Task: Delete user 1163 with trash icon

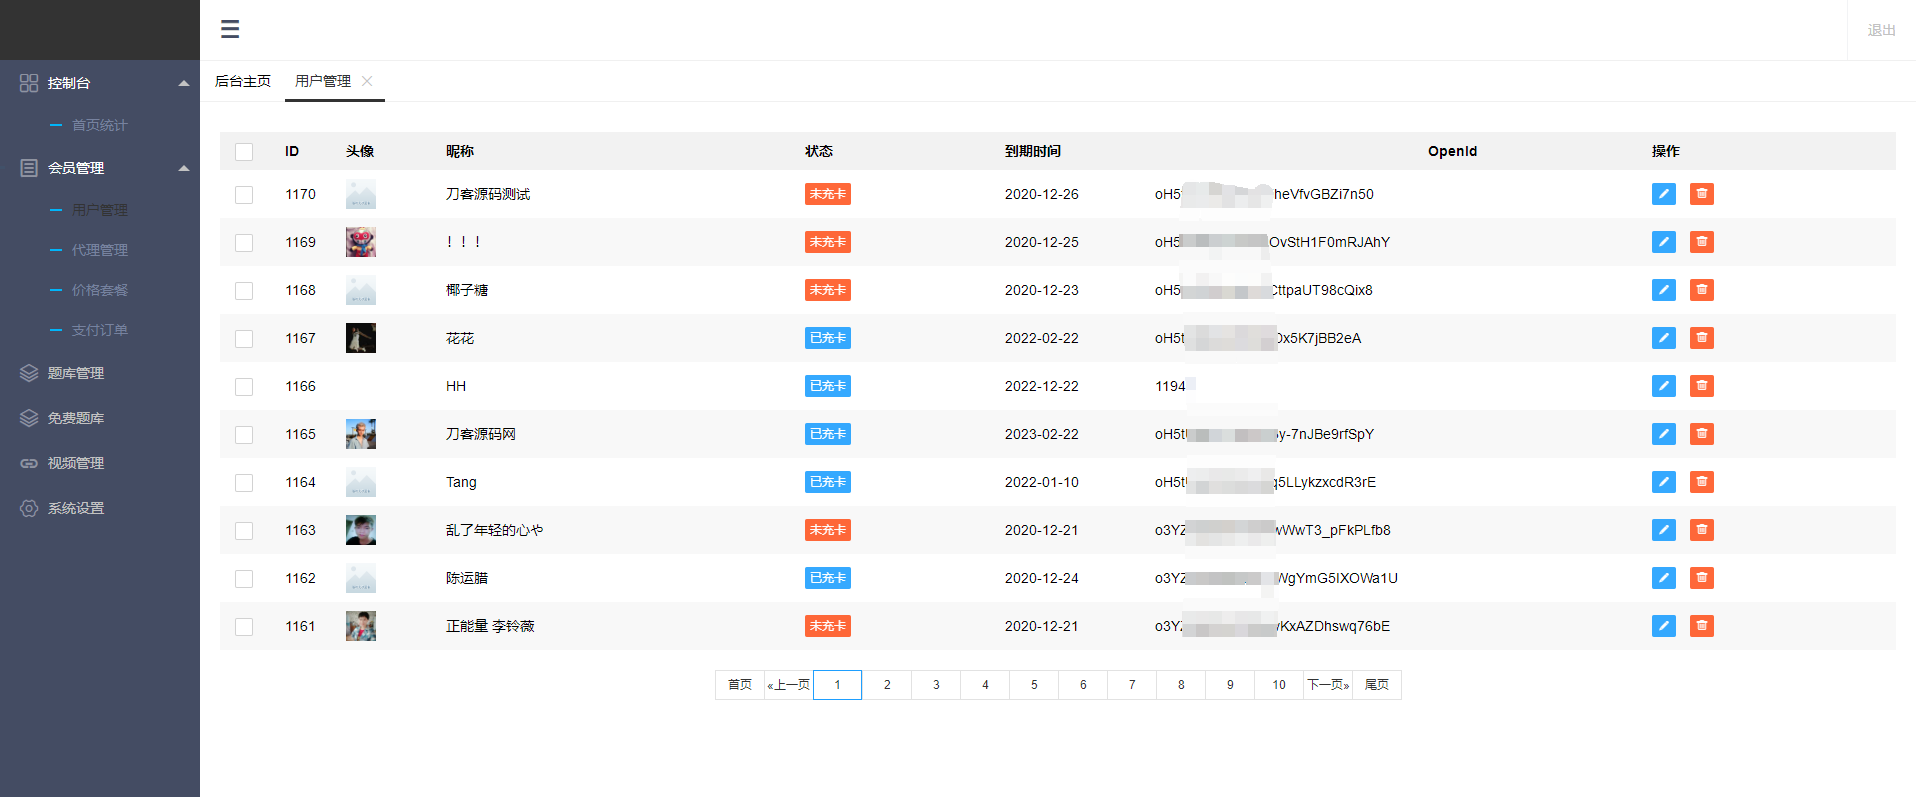Action: [1702, 530]
